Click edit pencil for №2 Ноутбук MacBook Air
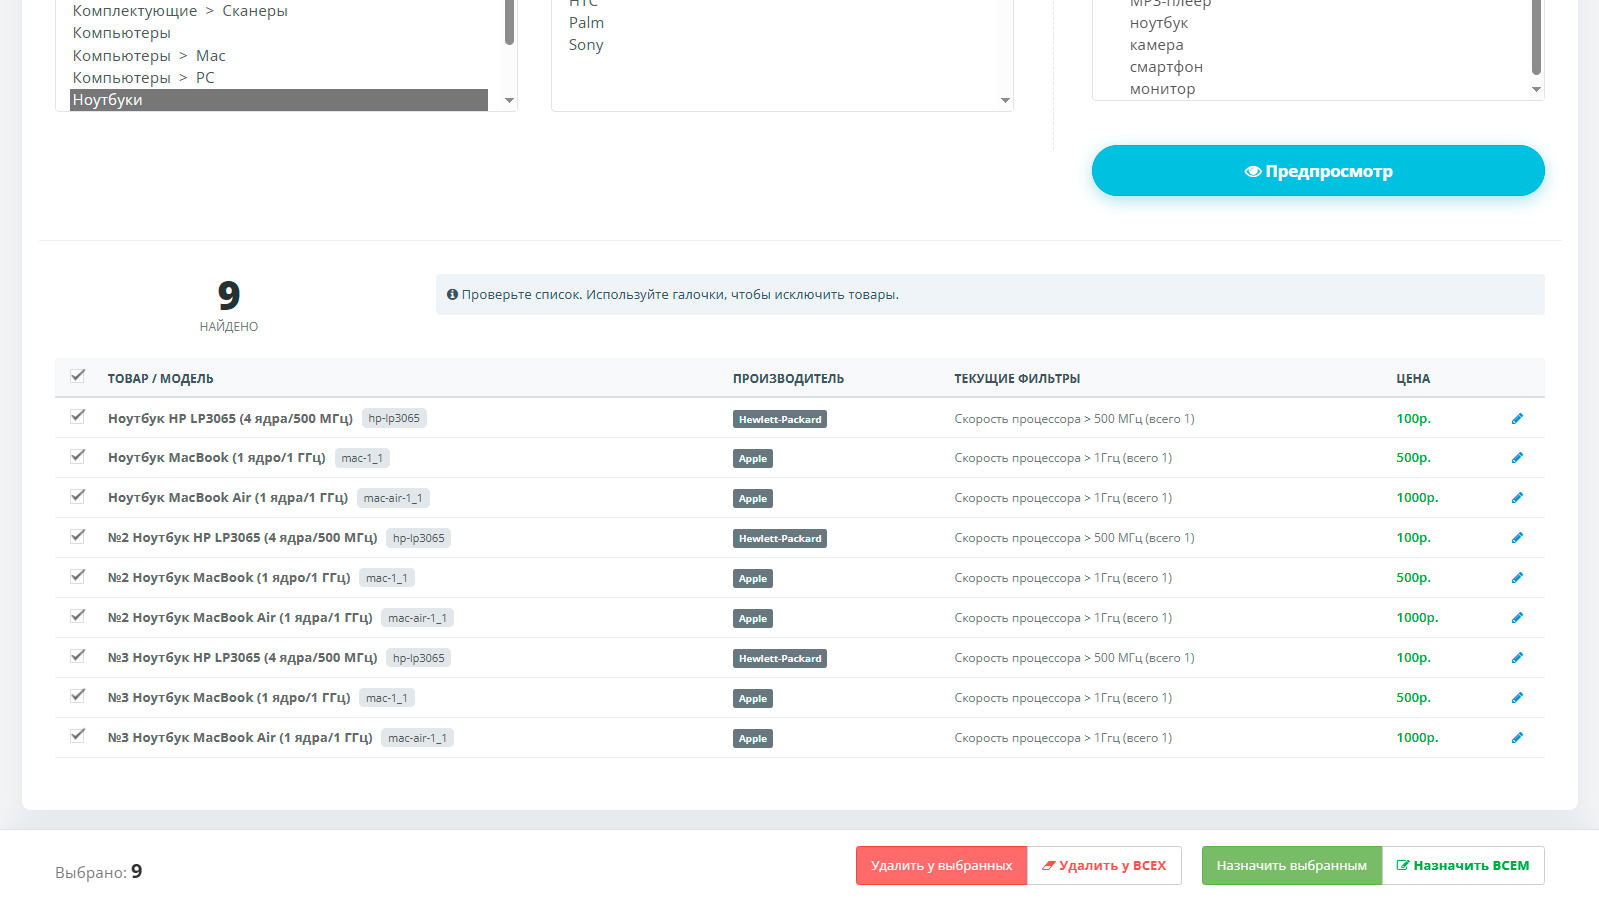1599x901 pixels. pyautogui.click(x=1517, y=618)
